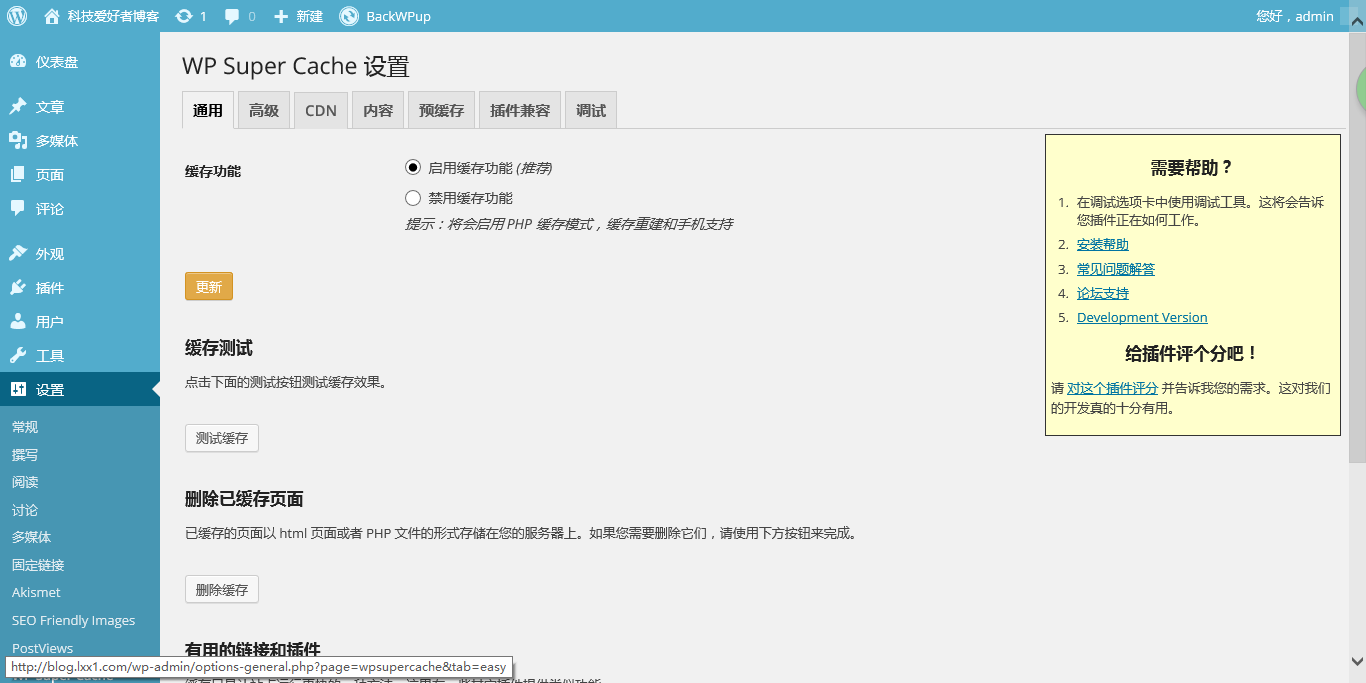Switch to the 内容 tab
This screenshot has width=1366, height=683.
[378, 110]
